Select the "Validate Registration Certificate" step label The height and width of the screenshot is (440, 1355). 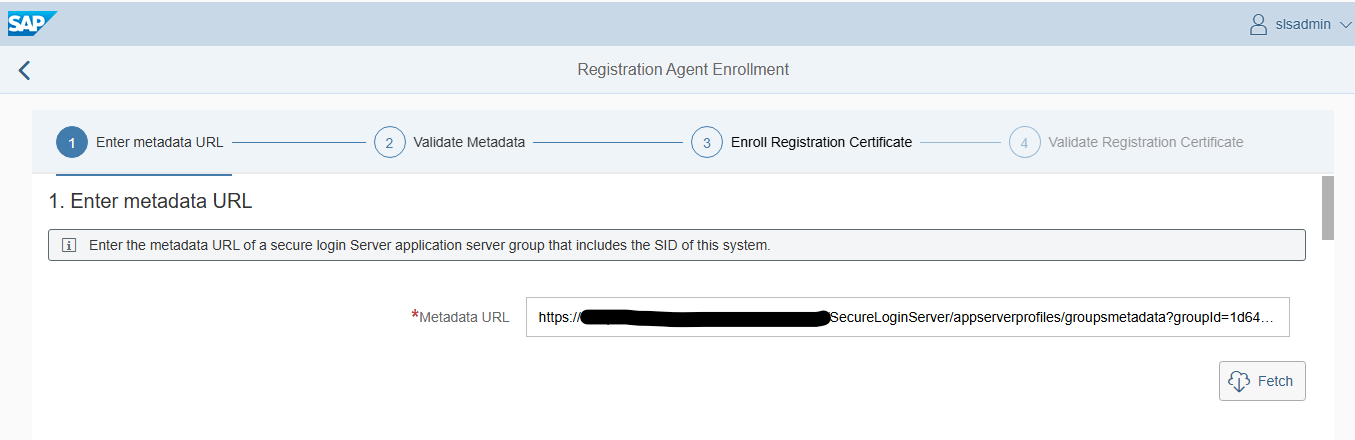pyautogui.click(x=1145, y=142)
